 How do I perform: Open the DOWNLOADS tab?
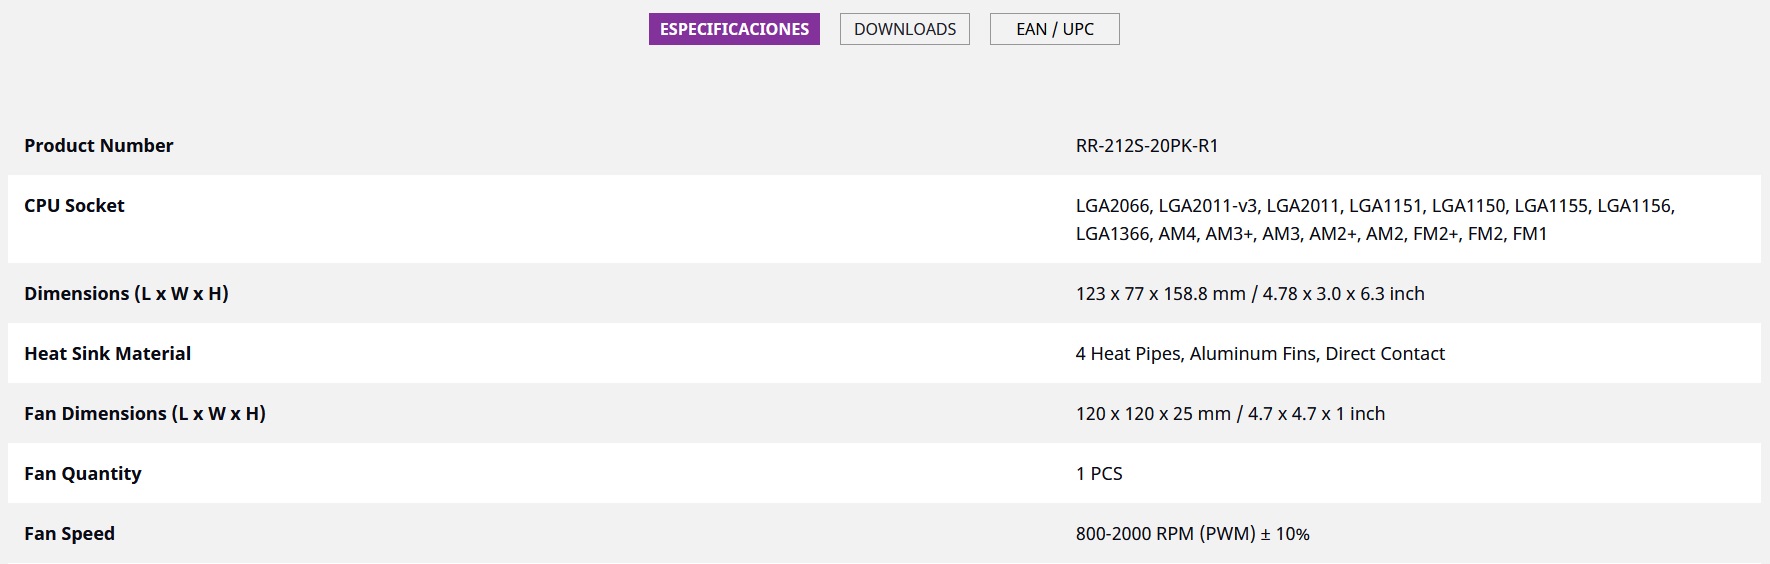pos(904,29)
